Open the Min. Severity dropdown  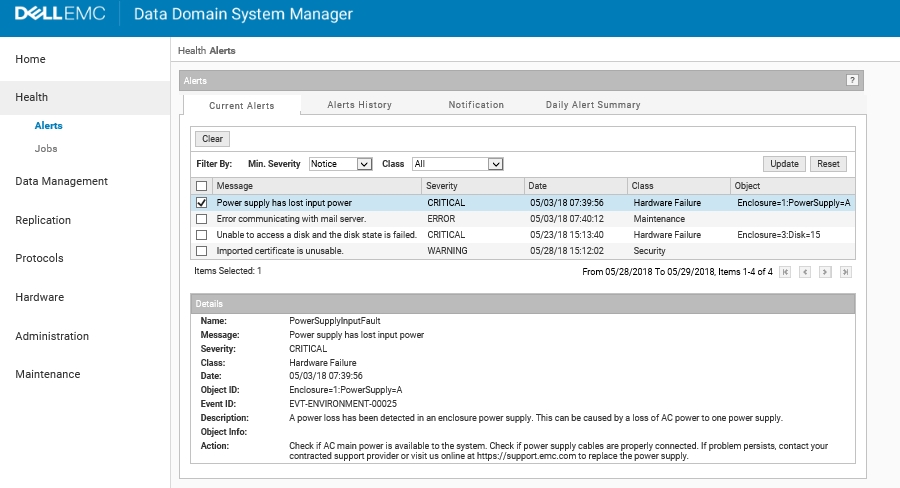point(340,164)
